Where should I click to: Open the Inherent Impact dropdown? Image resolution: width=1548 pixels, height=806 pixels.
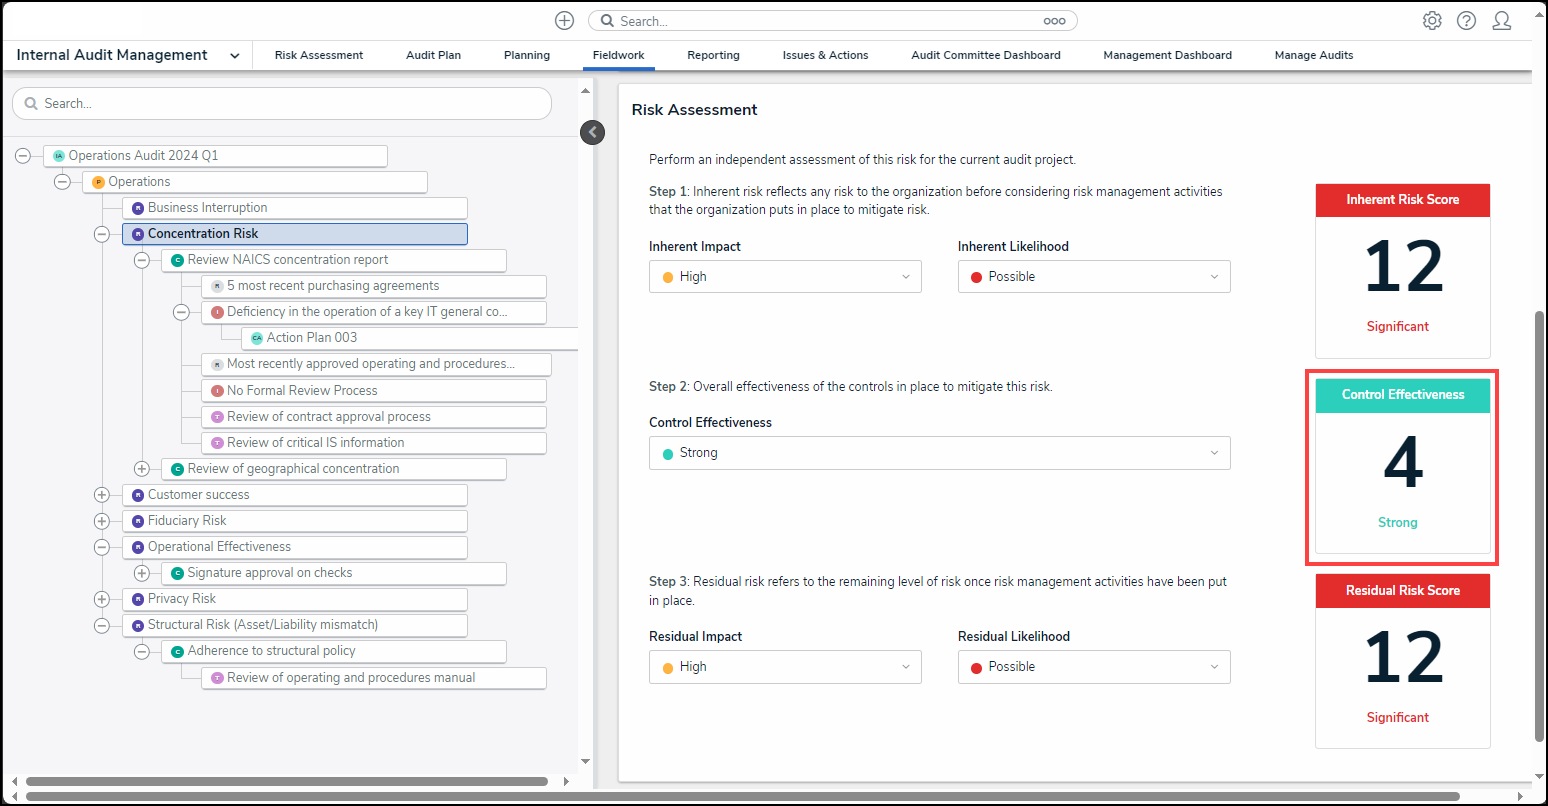785,277
